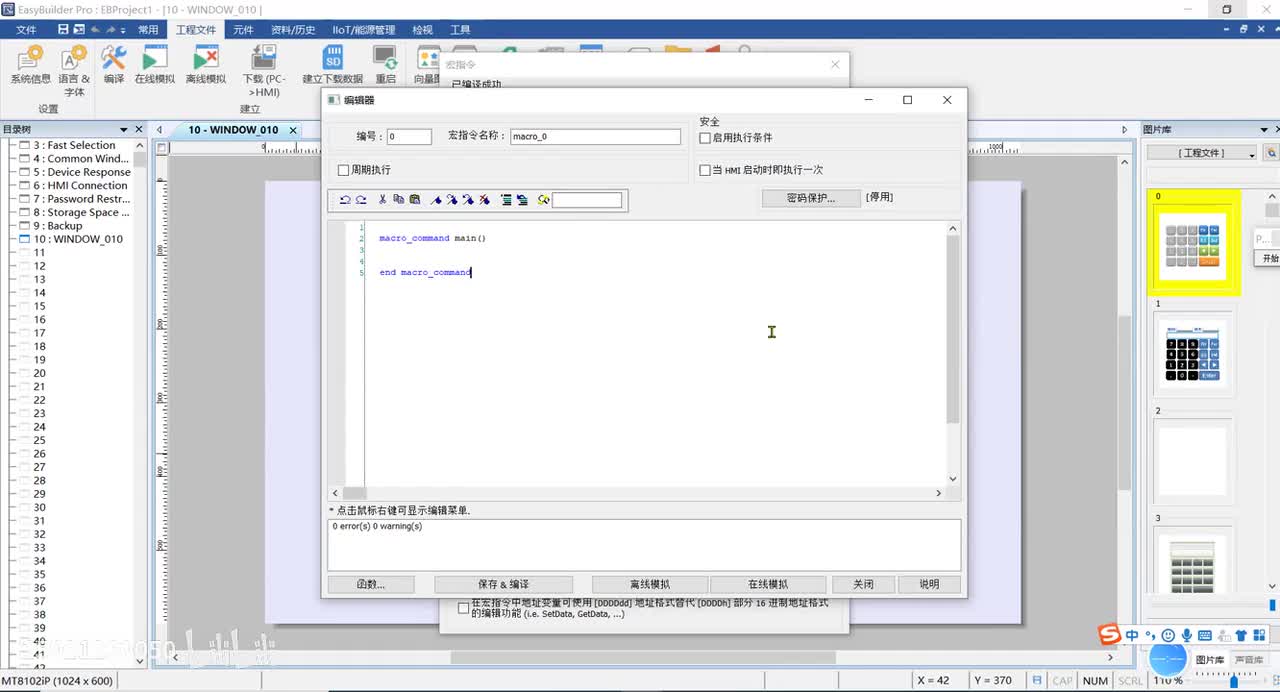The image size is (1280, 692).
Task: Click 离线模拟 button in macro editor
Action: pyautogui.click(x=650, y=584)
